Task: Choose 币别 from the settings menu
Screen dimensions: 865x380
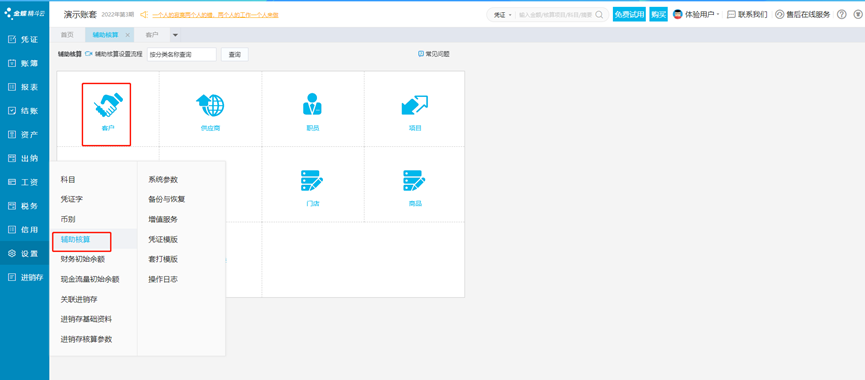Action: point(68,219)
